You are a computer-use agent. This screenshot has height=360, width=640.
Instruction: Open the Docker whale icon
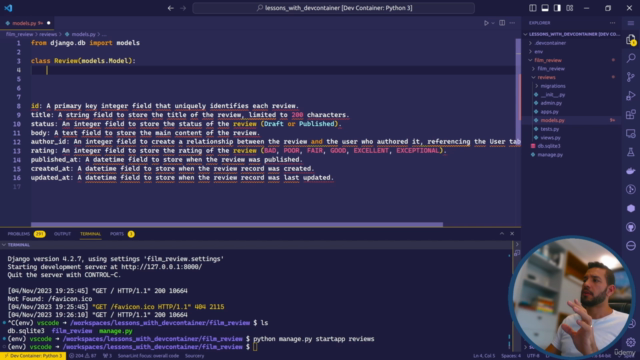[631, 171]
